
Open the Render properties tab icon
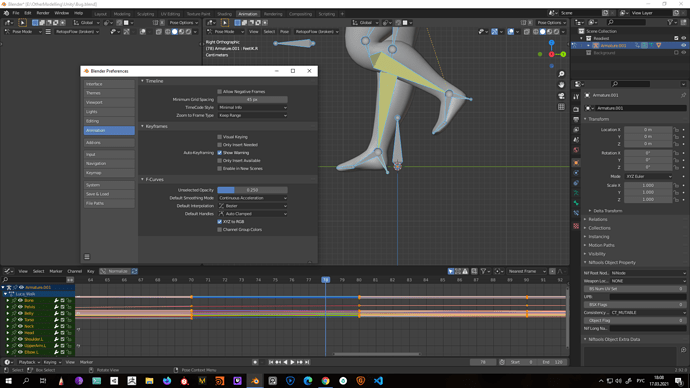coord(576,109)
